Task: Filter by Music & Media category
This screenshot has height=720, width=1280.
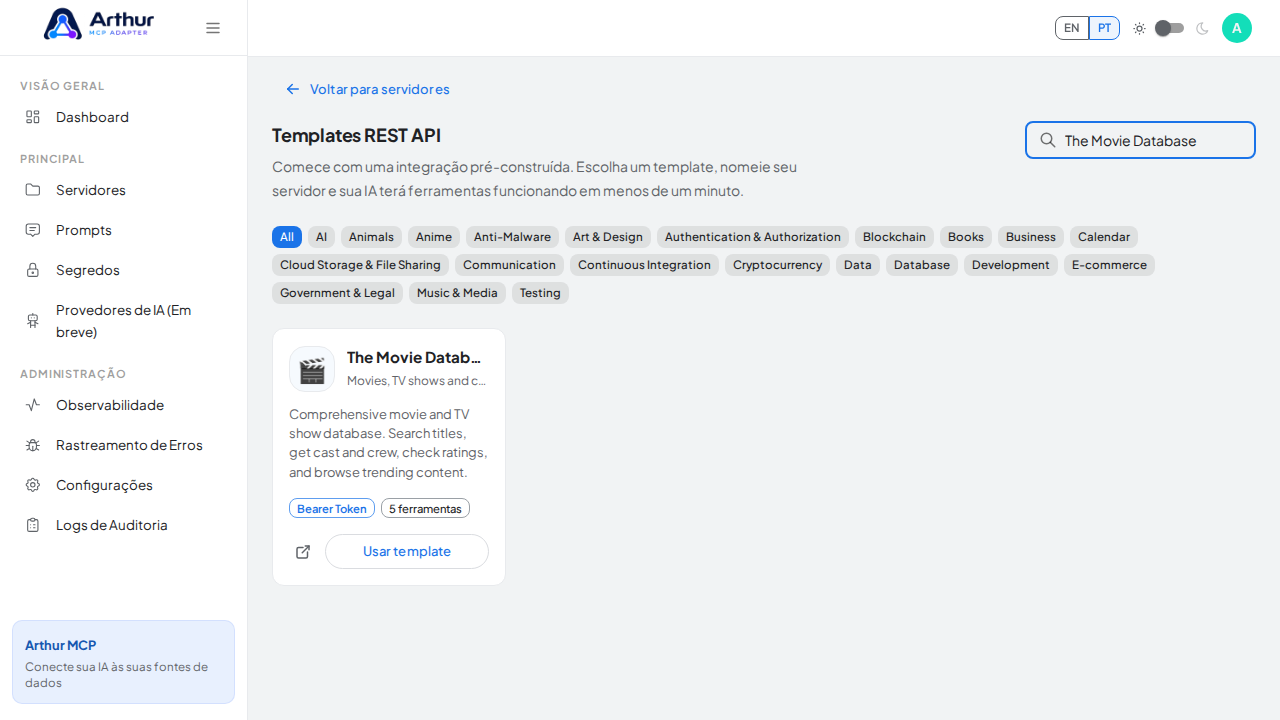Action: (457, 293)
